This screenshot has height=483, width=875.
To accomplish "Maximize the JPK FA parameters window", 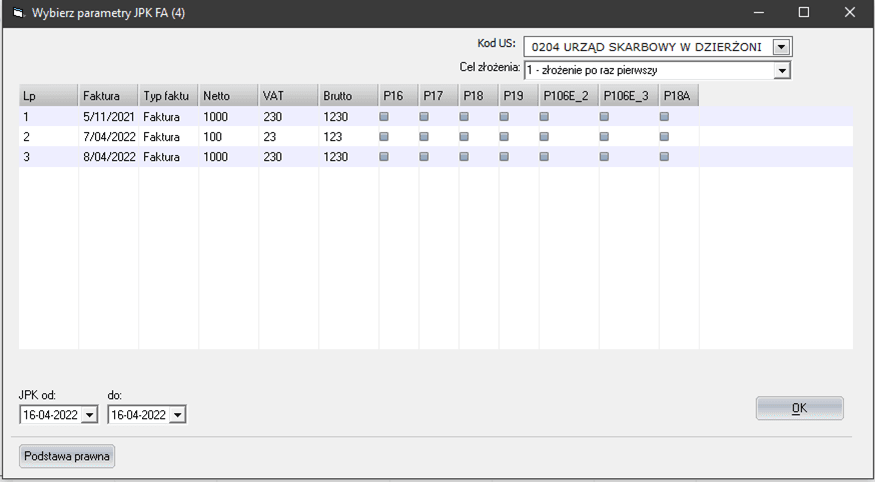I will [x=803, y=13].
